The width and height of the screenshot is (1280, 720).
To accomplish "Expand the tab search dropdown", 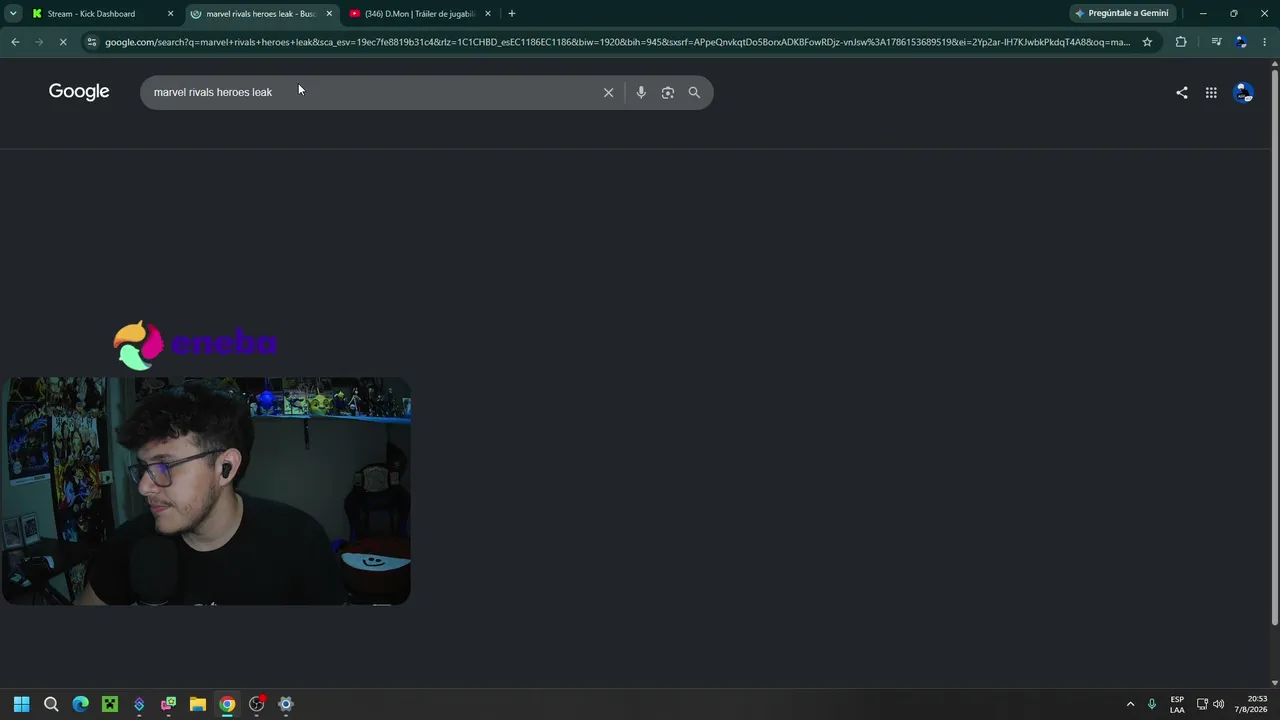I will point(13,14).
